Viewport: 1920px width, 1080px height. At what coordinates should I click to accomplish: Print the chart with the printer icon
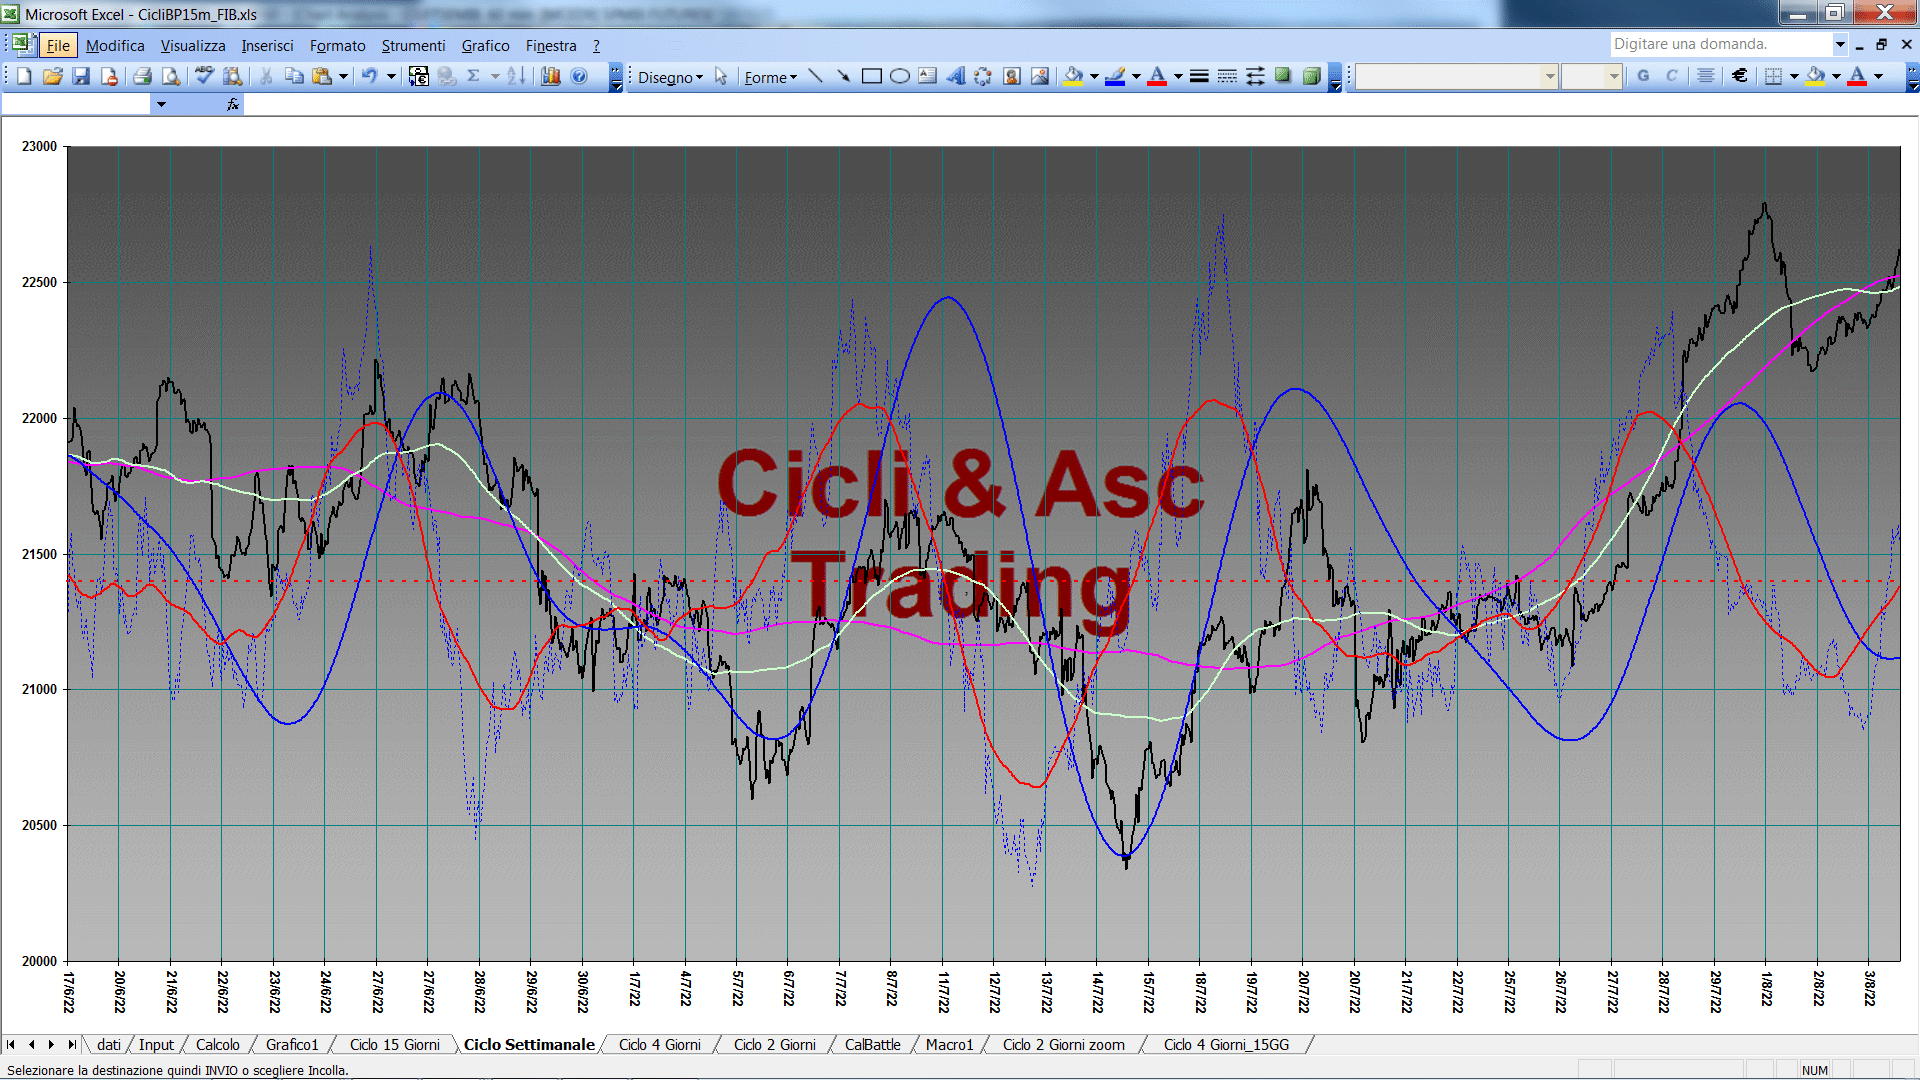(x=142, y=76)
